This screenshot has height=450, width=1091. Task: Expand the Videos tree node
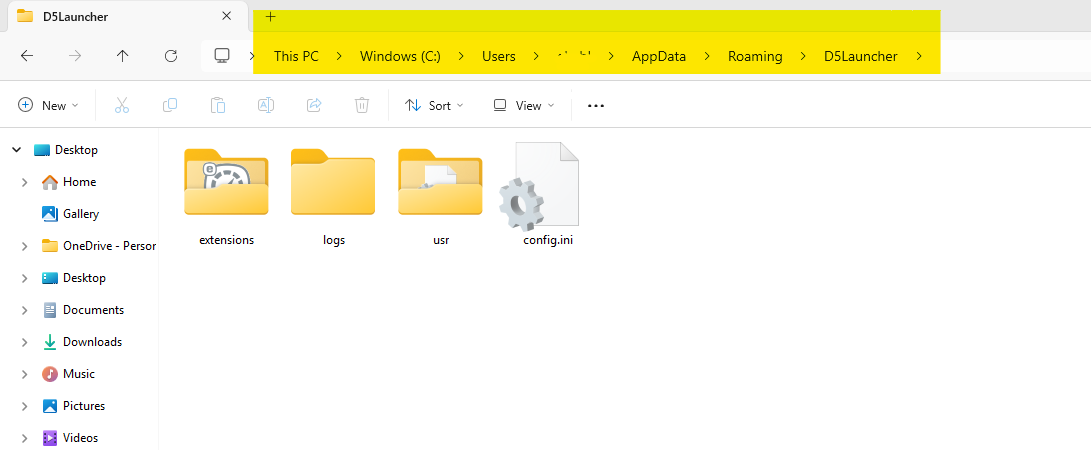pyautogui.click(x=25, y=438)
